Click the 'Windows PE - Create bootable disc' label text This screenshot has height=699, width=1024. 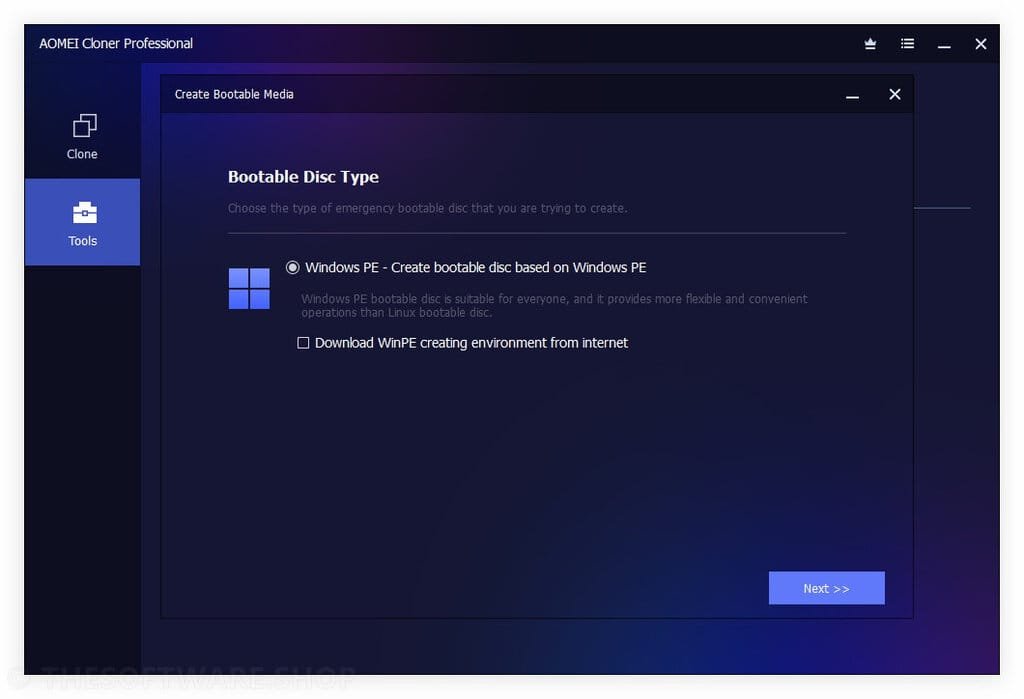click(475, 268)
